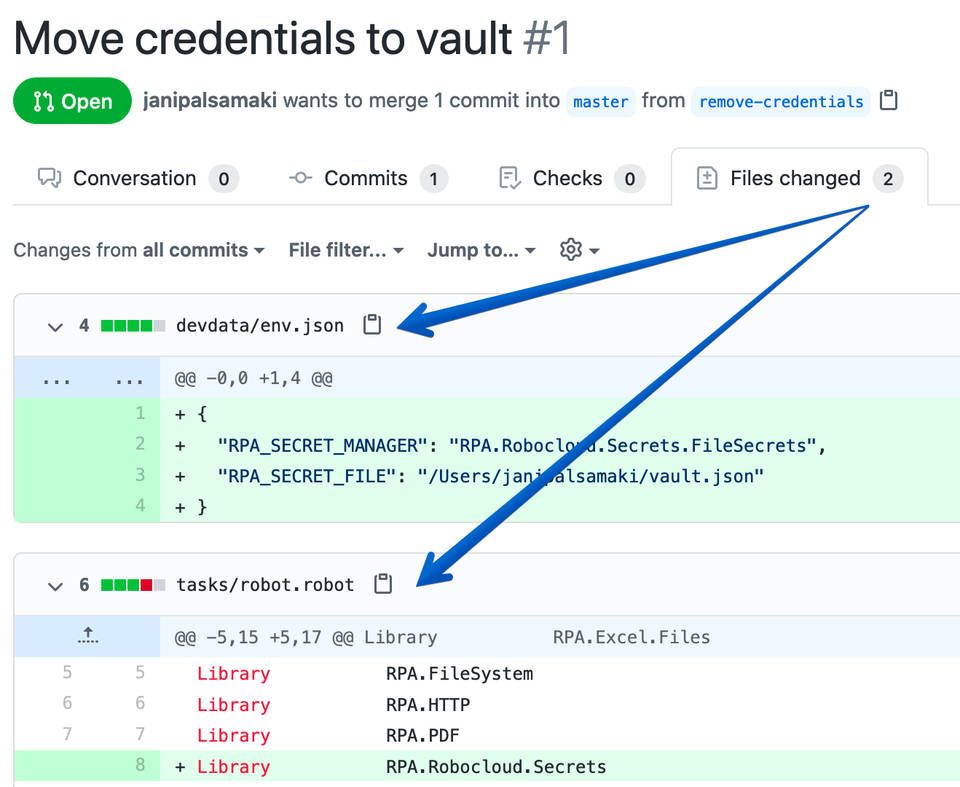Open the File filter dropdown
960x787 pixels.
pyautogui.click(x=346, y=250)
